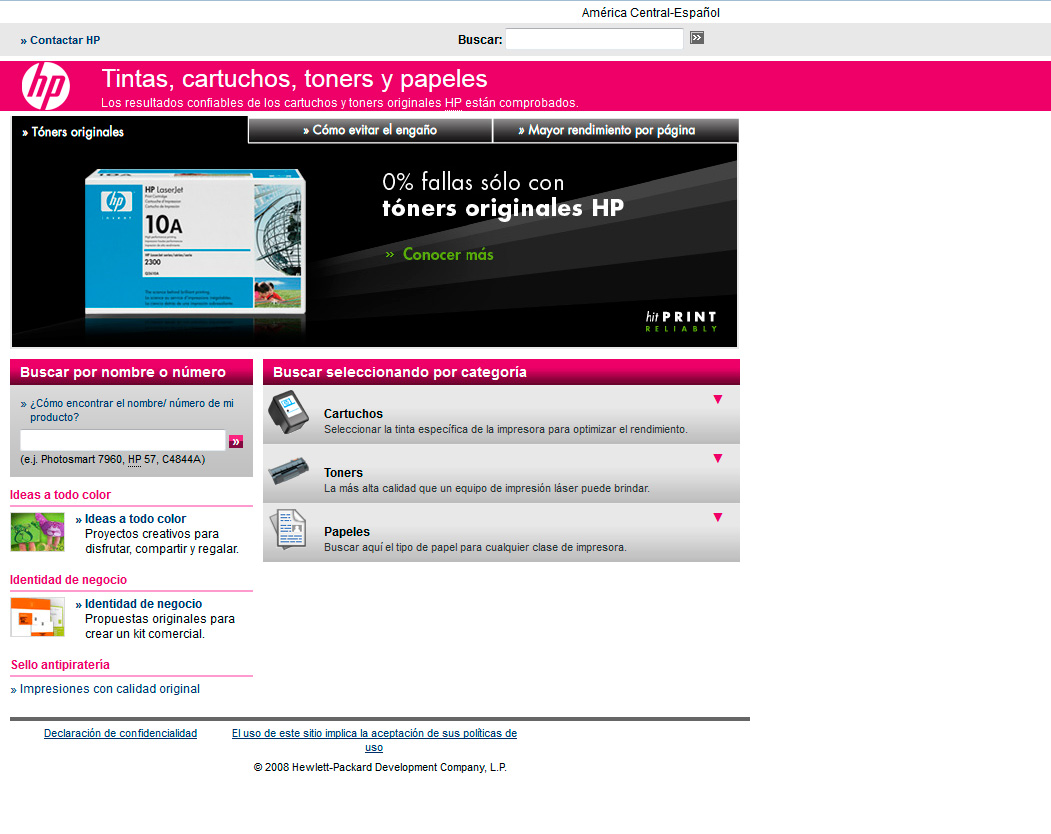
Task: Open Mayor rendimiento por página tab
Action: 616,130
